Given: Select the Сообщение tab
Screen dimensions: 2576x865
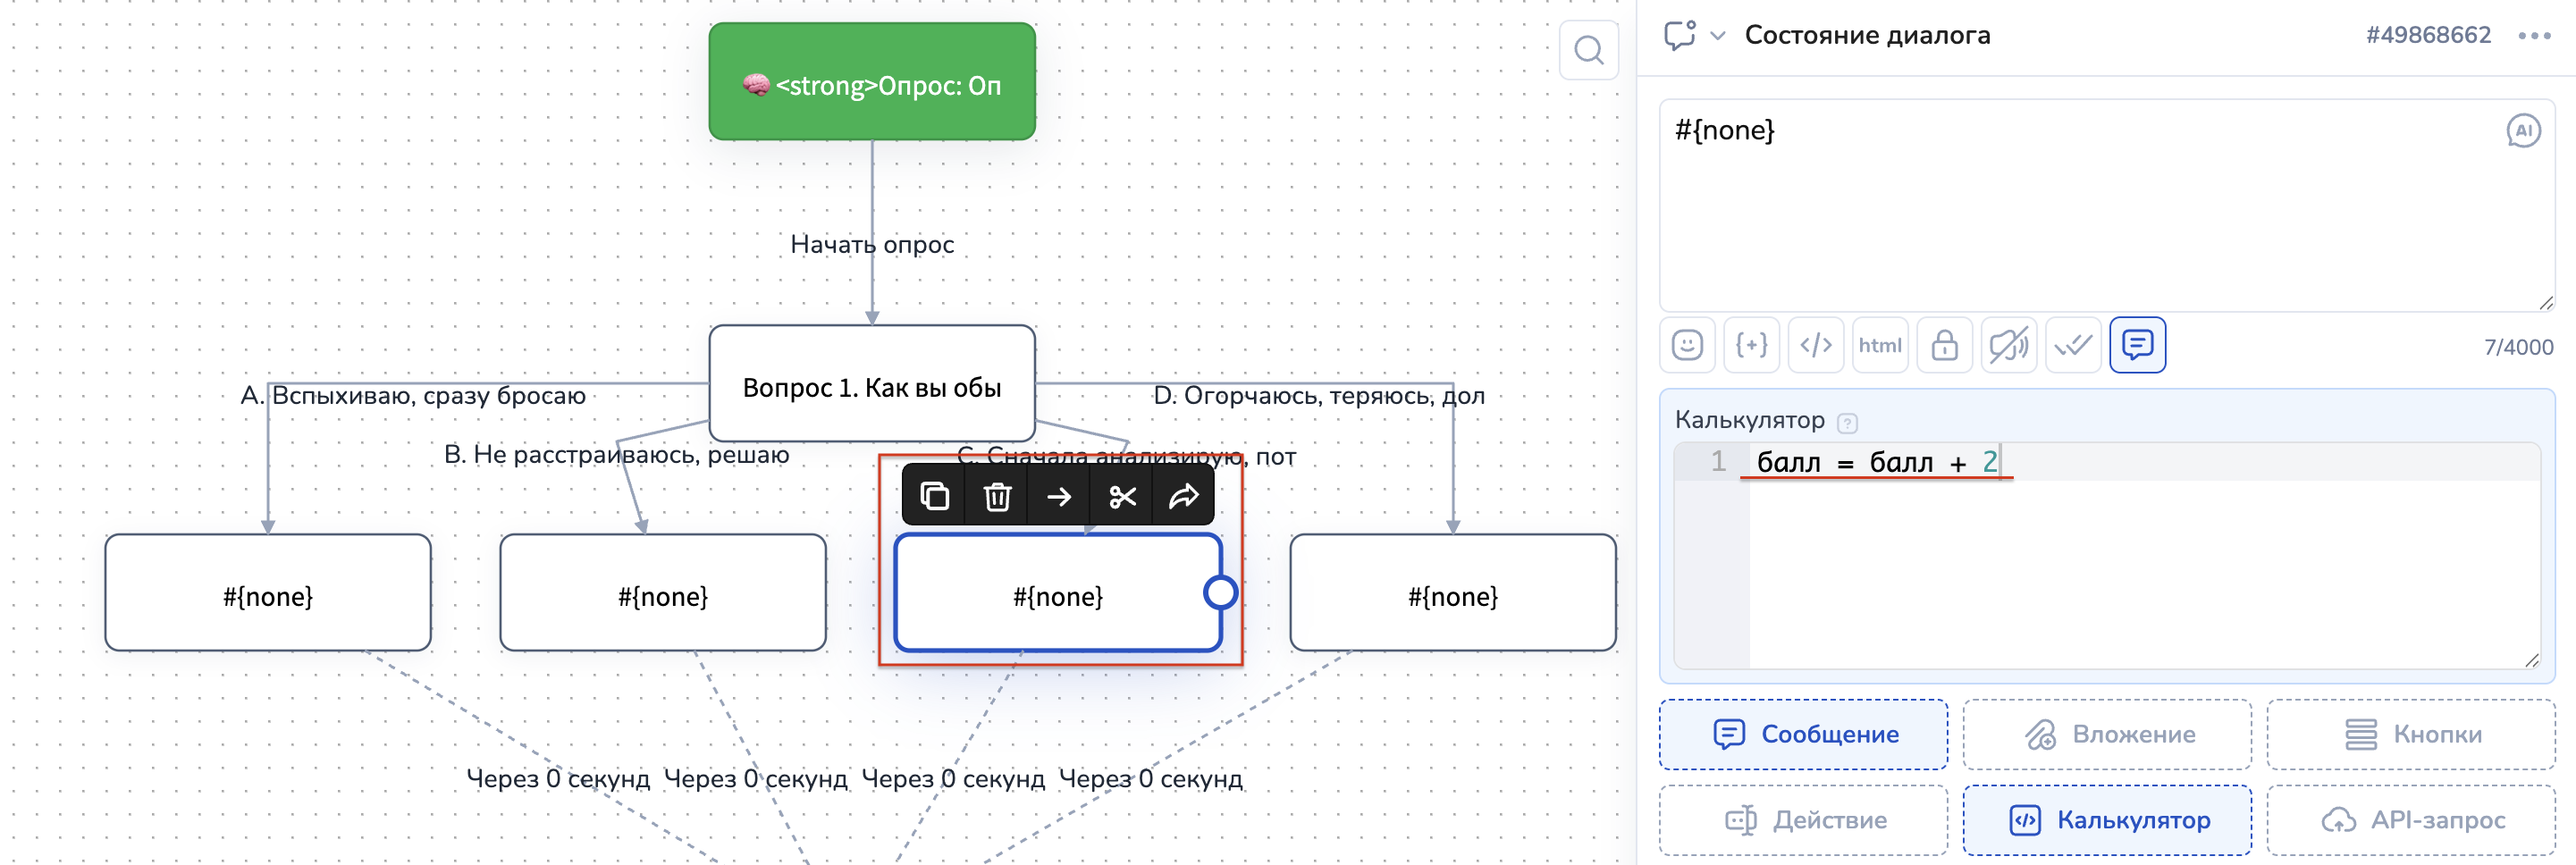Looking at the screenshot, I should (1803, 734).
